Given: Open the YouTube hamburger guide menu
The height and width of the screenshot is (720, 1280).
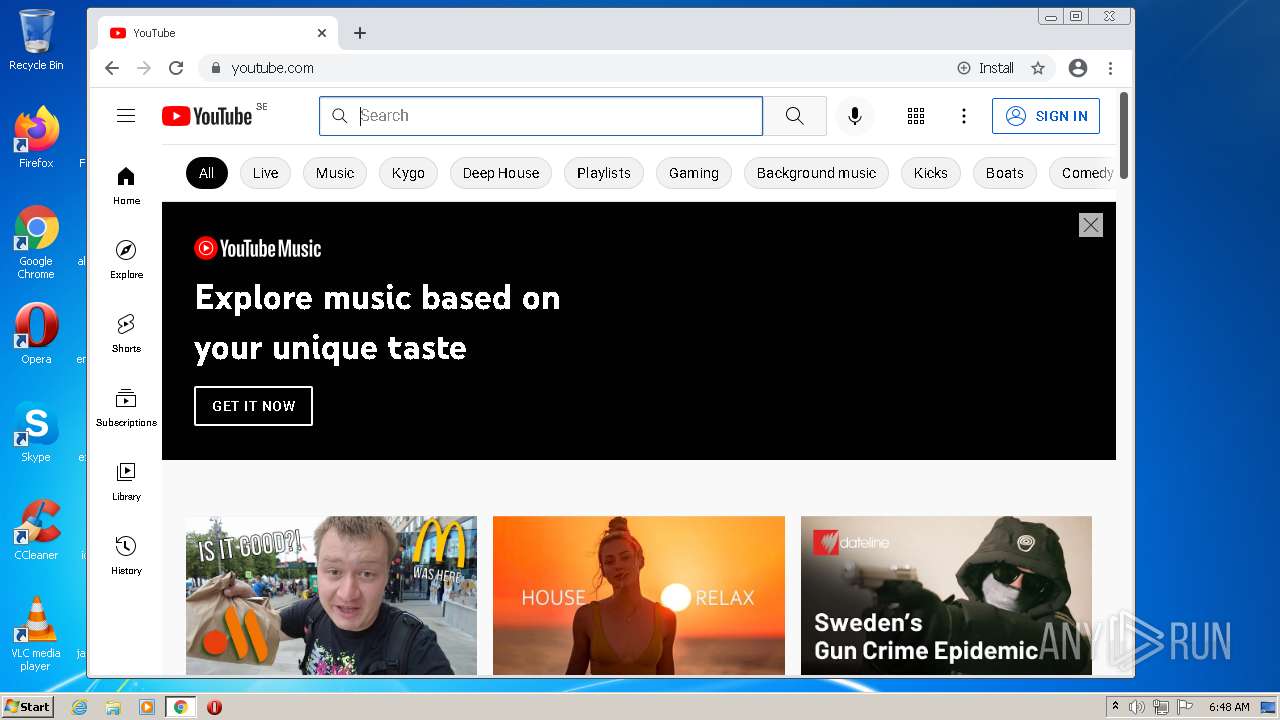Looking at the screenshot, I should [126, 116].
